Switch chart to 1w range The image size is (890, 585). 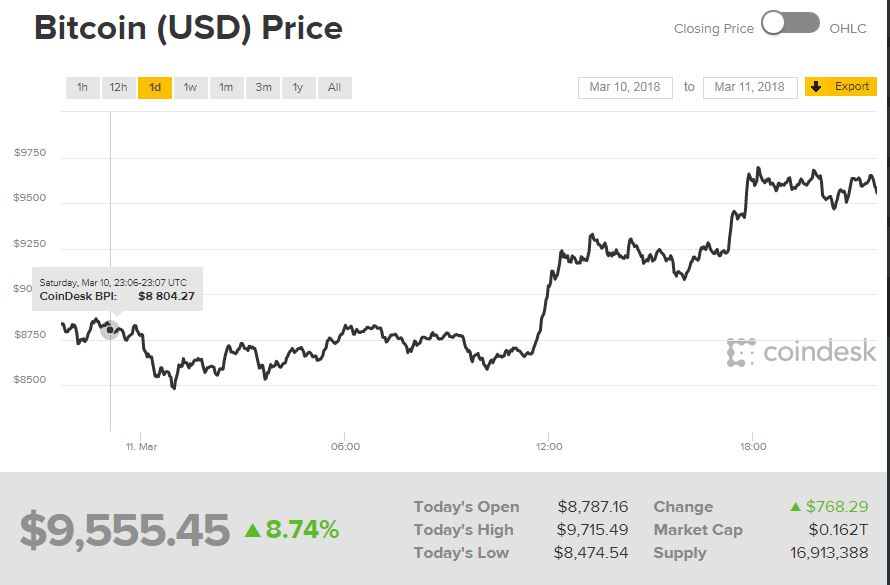click(190, 87)
